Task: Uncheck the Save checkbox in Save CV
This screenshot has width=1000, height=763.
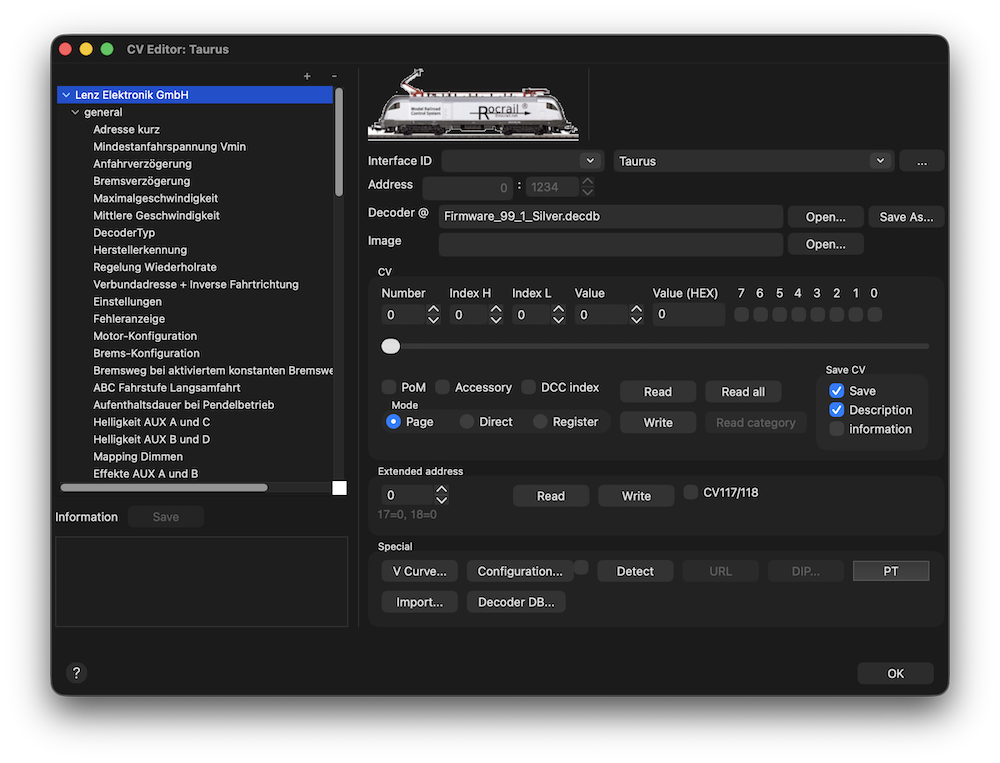Action: pos(837,391)
